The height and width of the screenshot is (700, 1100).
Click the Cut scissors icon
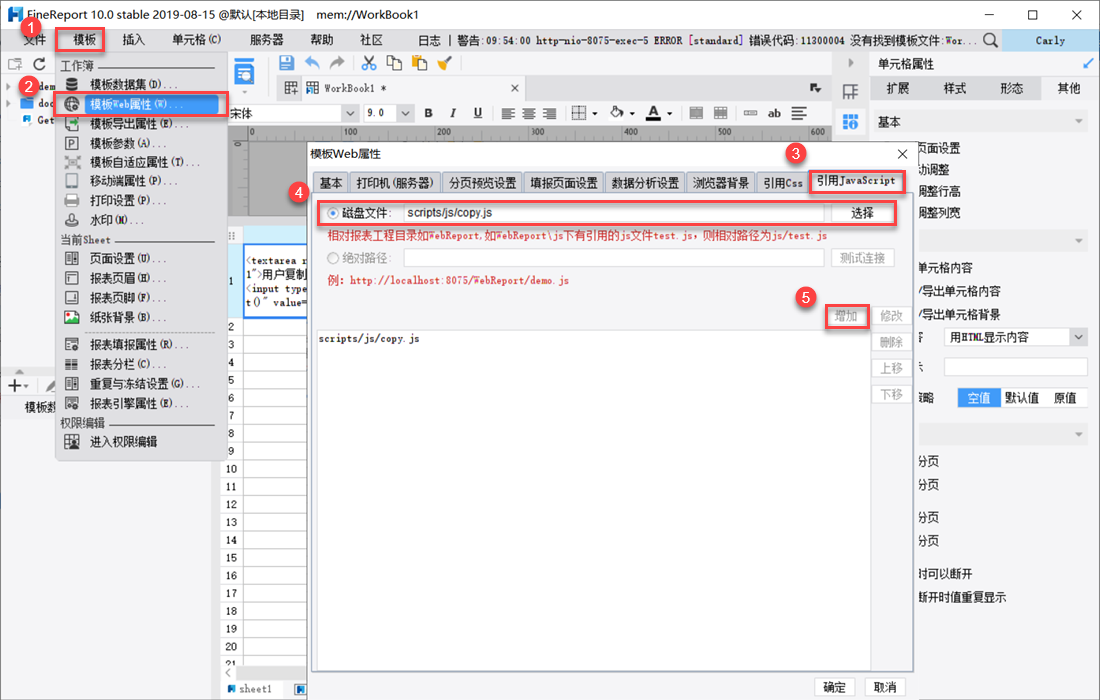369,63
